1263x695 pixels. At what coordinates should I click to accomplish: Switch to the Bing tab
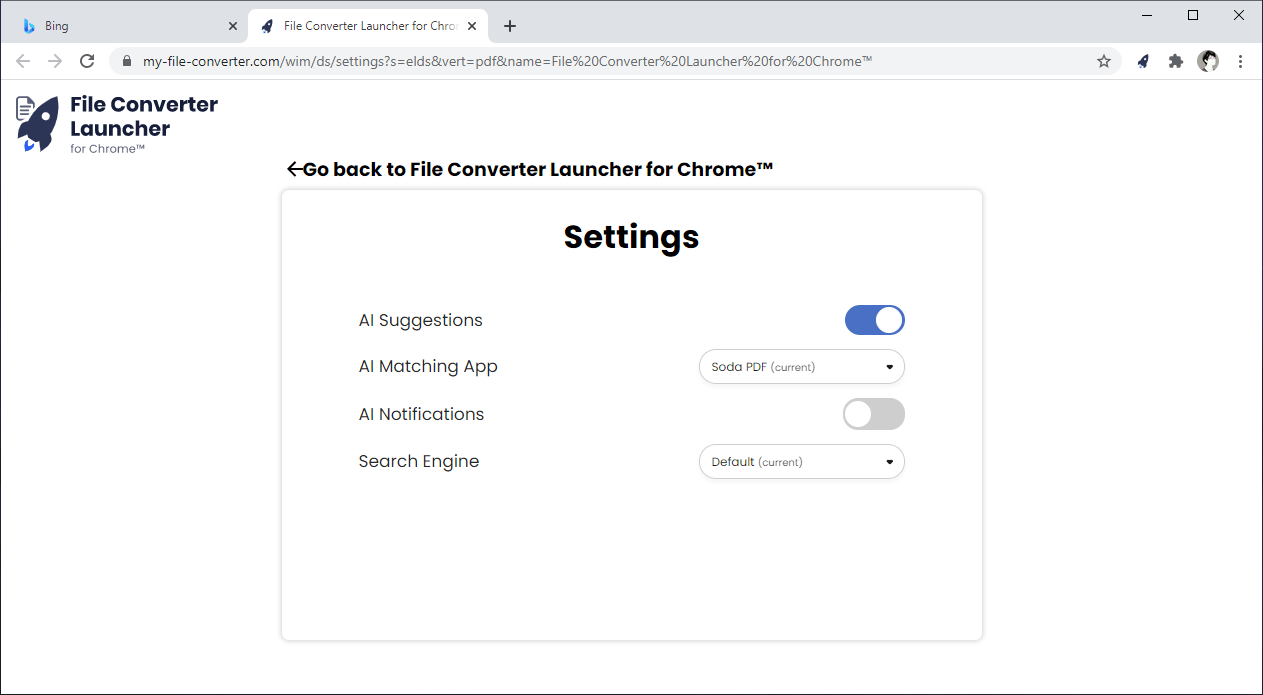(120, 25)
